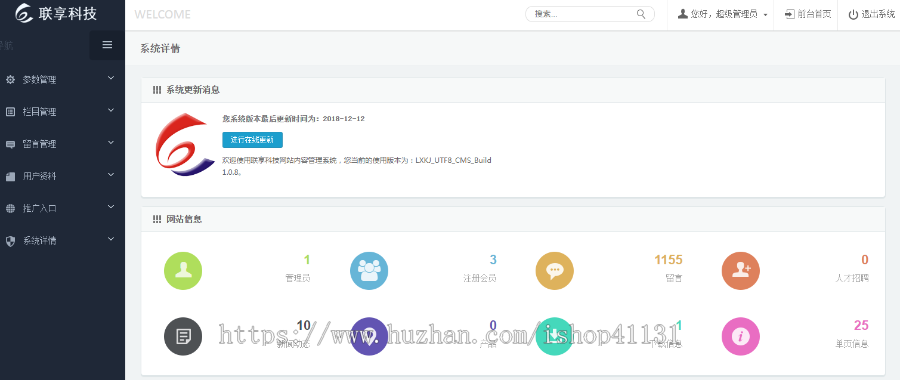Click the chat icon beside 留言管理
Image resolution: width=900 pixels, height=380 pixels.
click(10, 144)
